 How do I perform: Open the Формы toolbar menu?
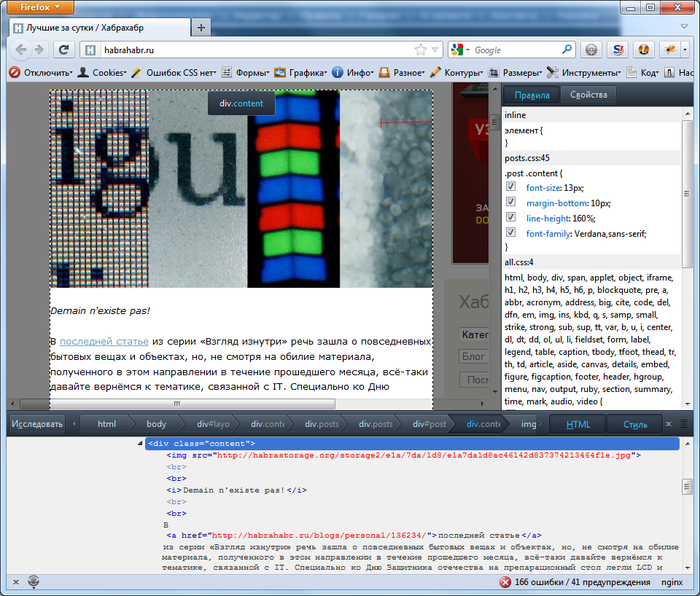(x=246, y=72)
